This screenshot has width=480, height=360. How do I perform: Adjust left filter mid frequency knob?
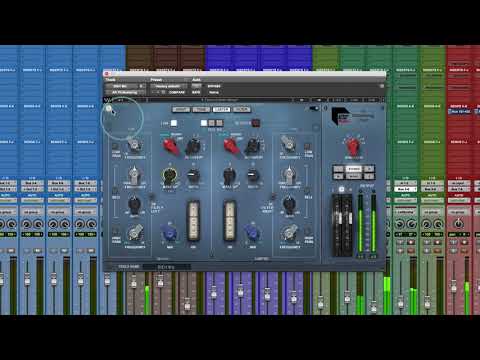point(134,175)
